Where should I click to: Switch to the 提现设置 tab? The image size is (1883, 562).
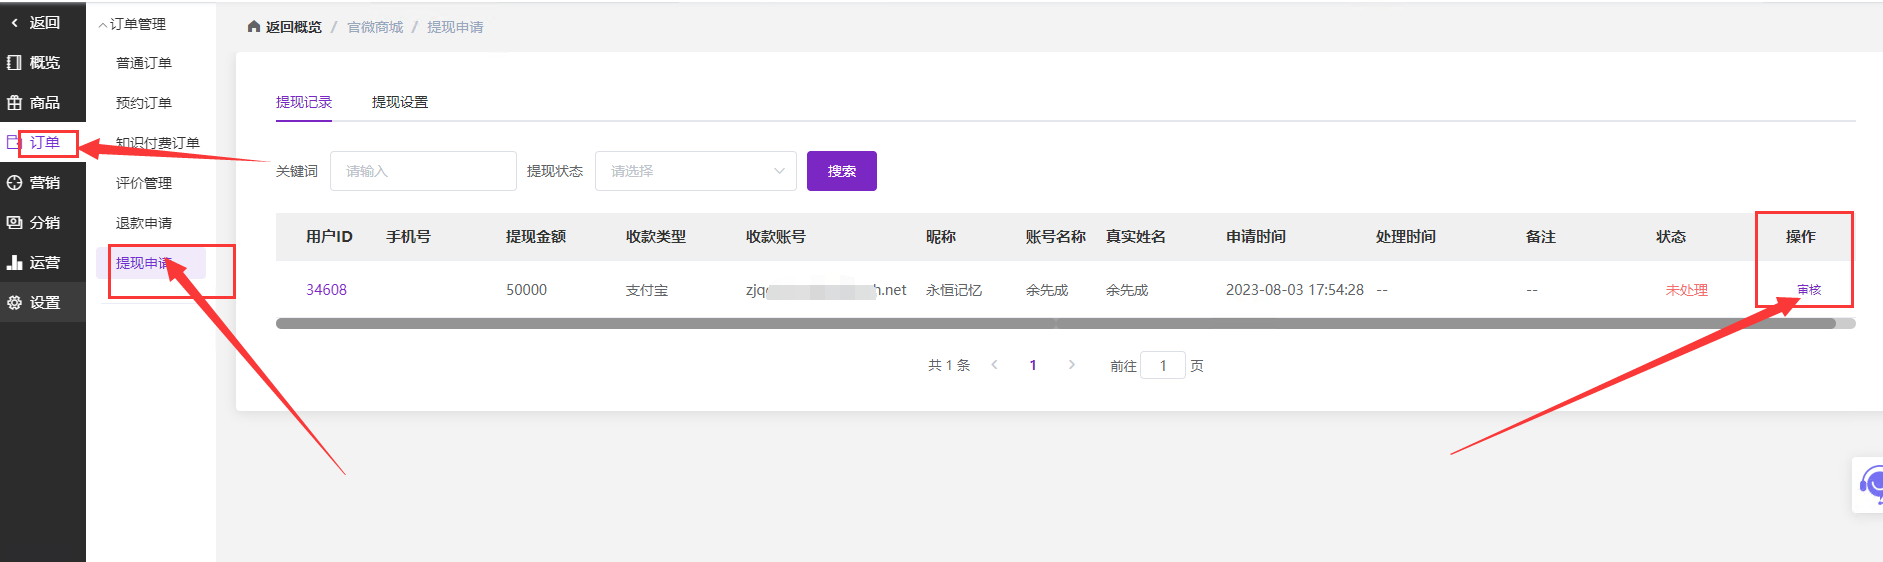pos(399,102)
